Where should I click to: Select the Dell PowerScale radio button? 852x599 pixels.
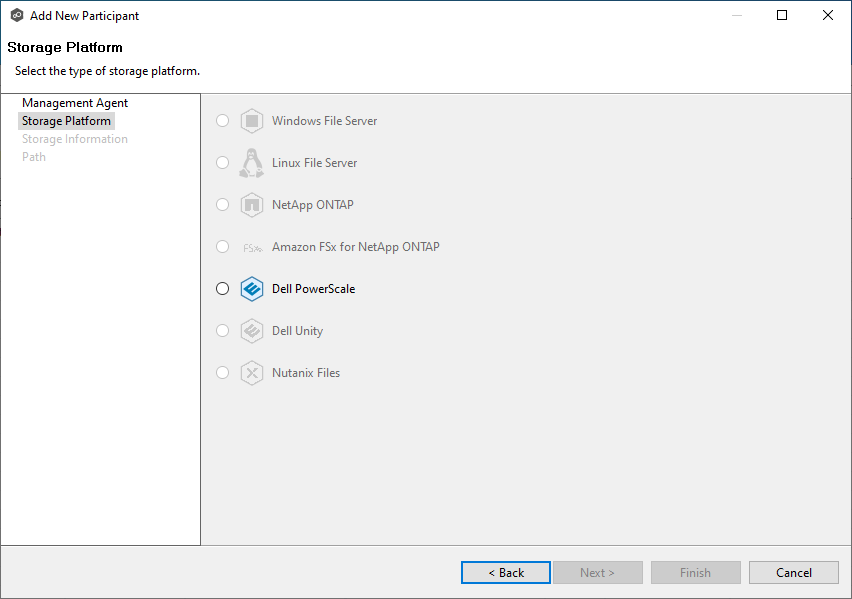[x=222, y=289]
